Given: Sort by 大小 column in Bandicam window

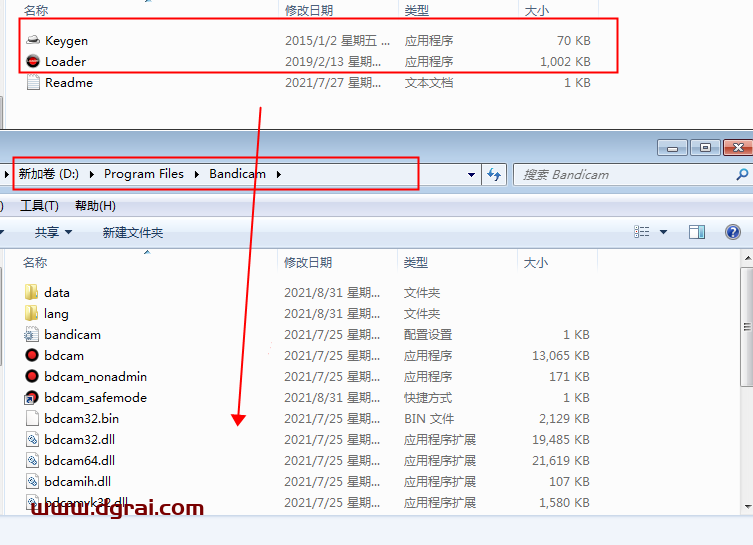Looking at the screenshot, I should click(536, 263).
